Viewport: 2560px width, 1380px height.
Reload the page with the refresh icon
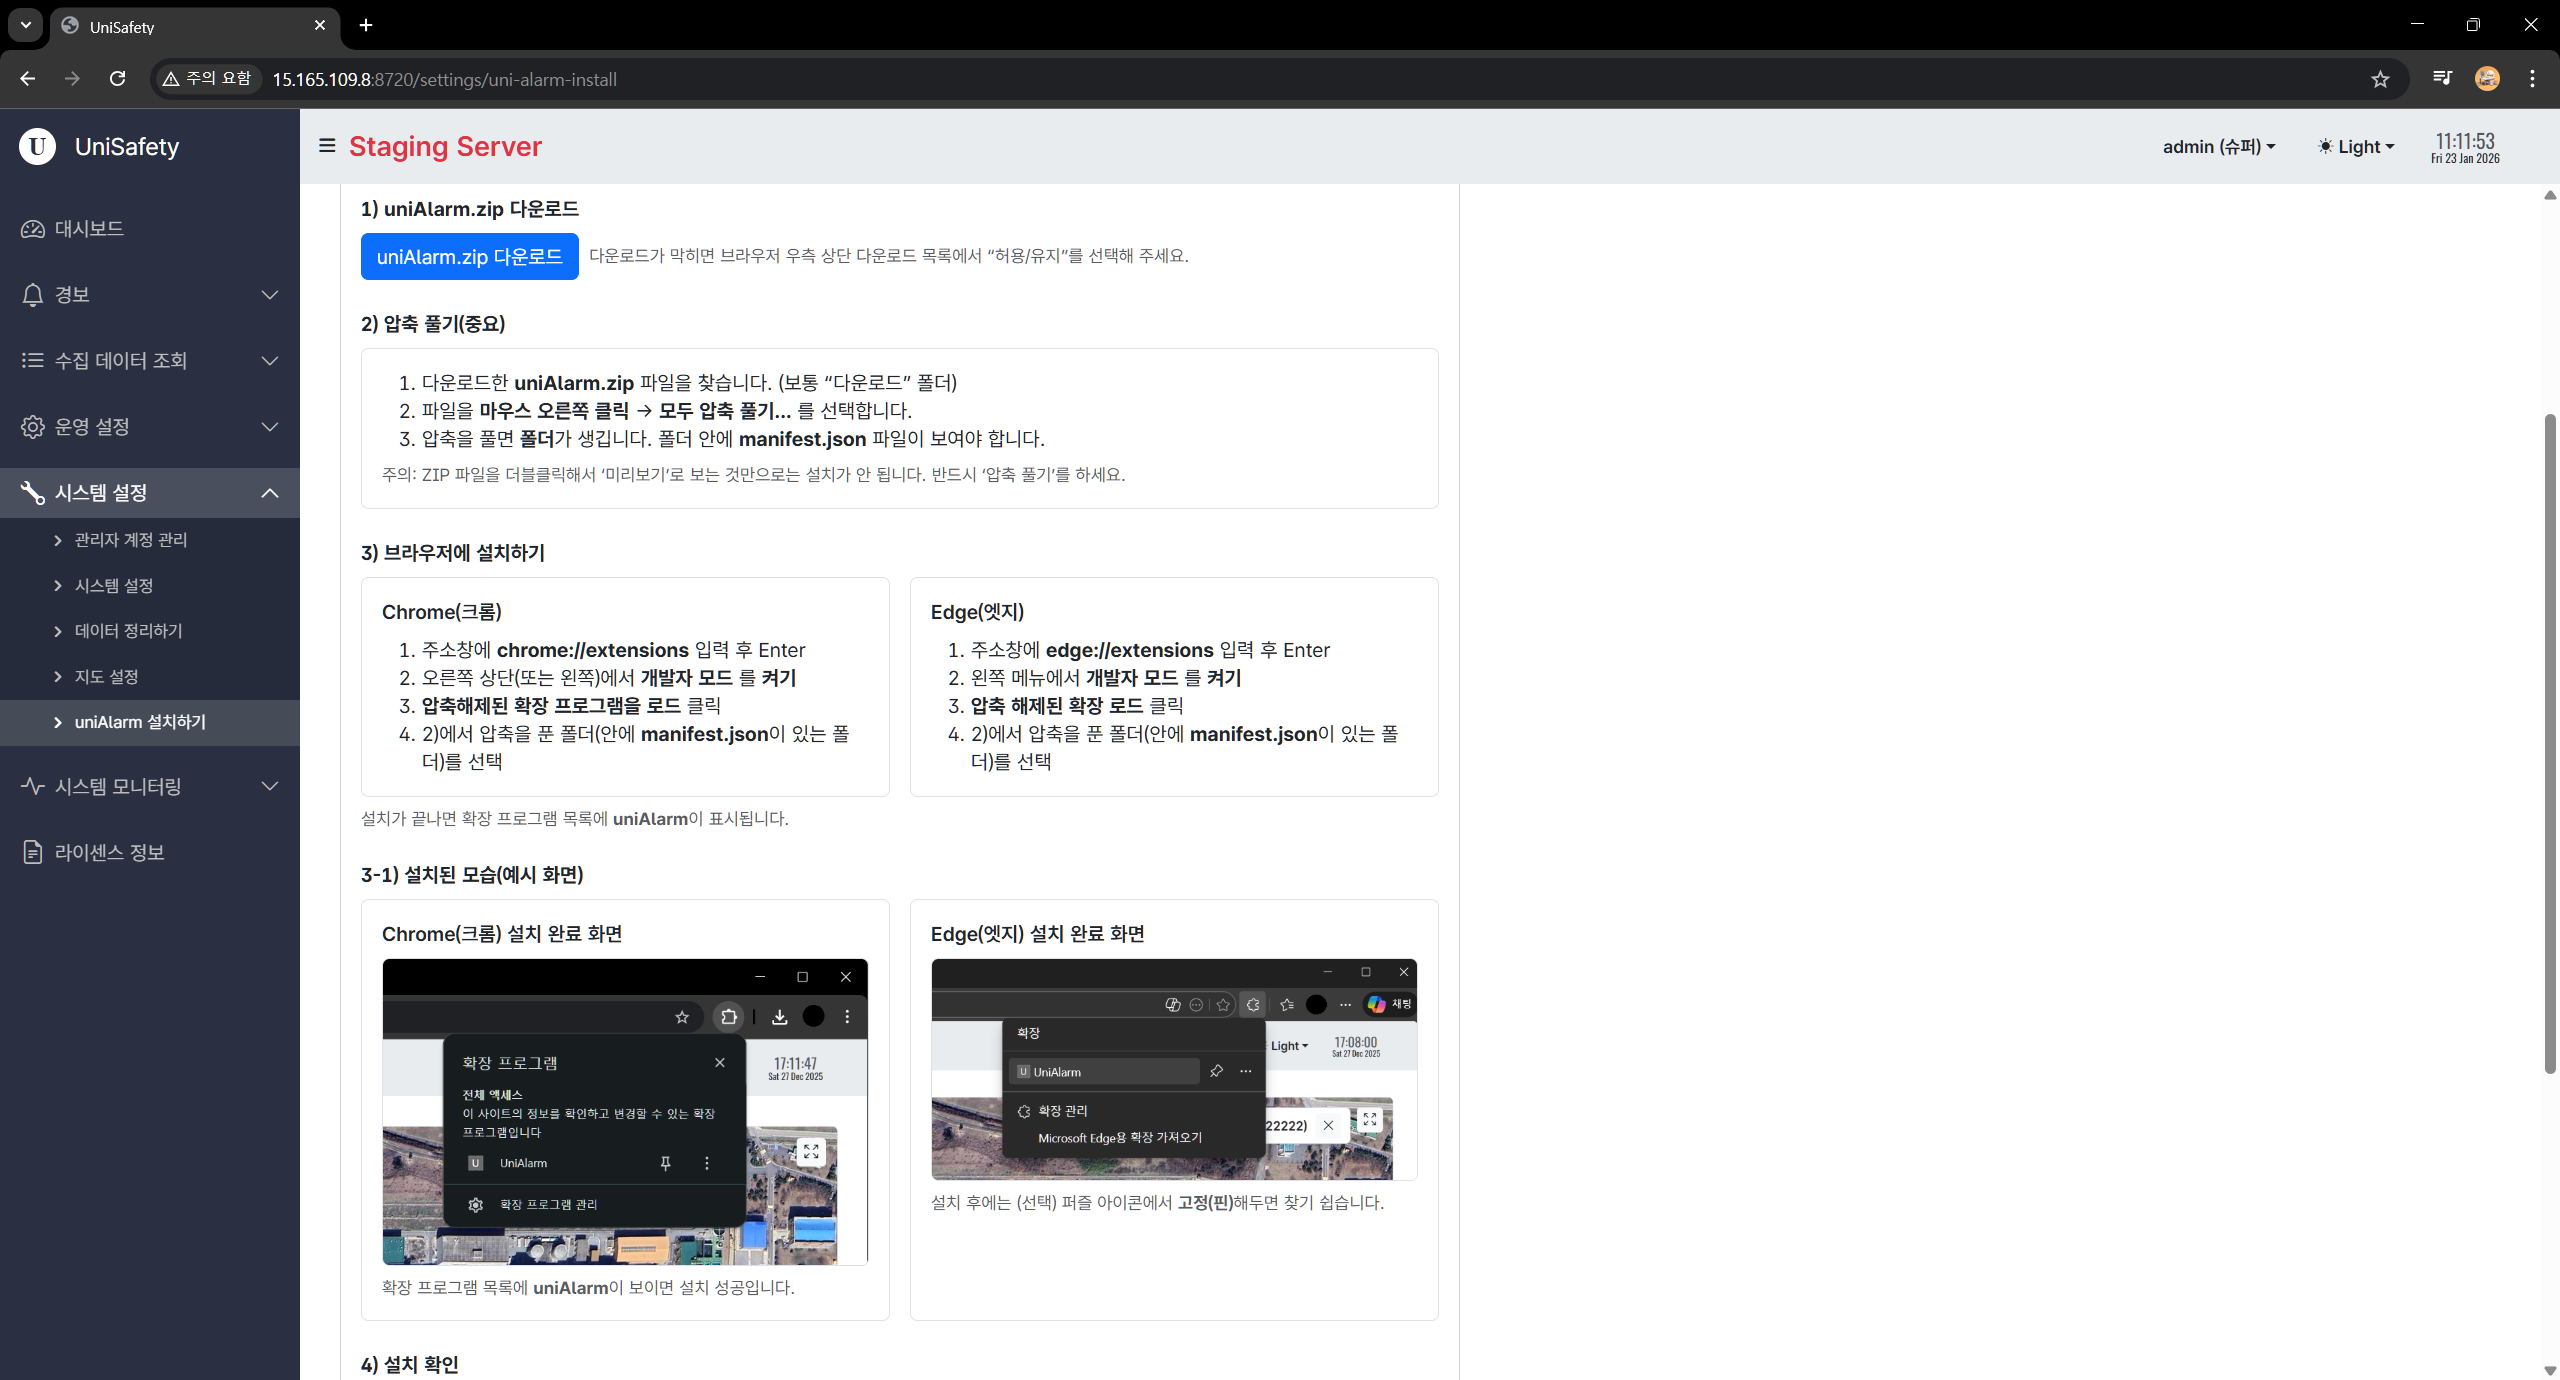117,79
